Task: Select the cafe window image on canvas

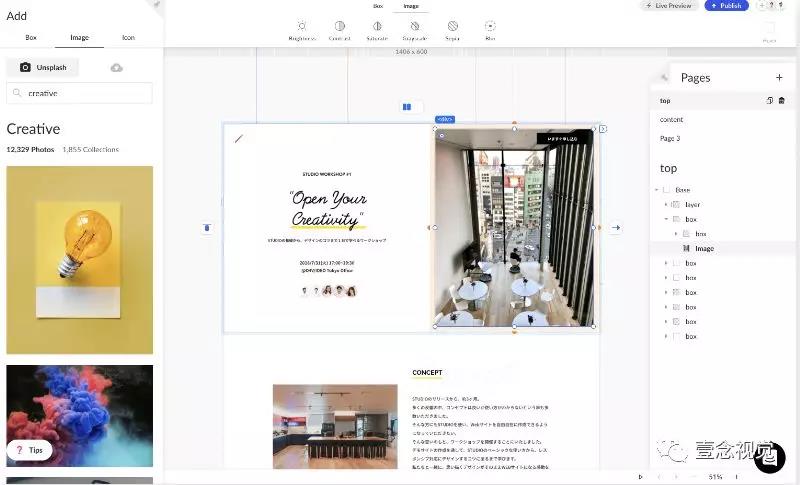Action: pos(514,227)
